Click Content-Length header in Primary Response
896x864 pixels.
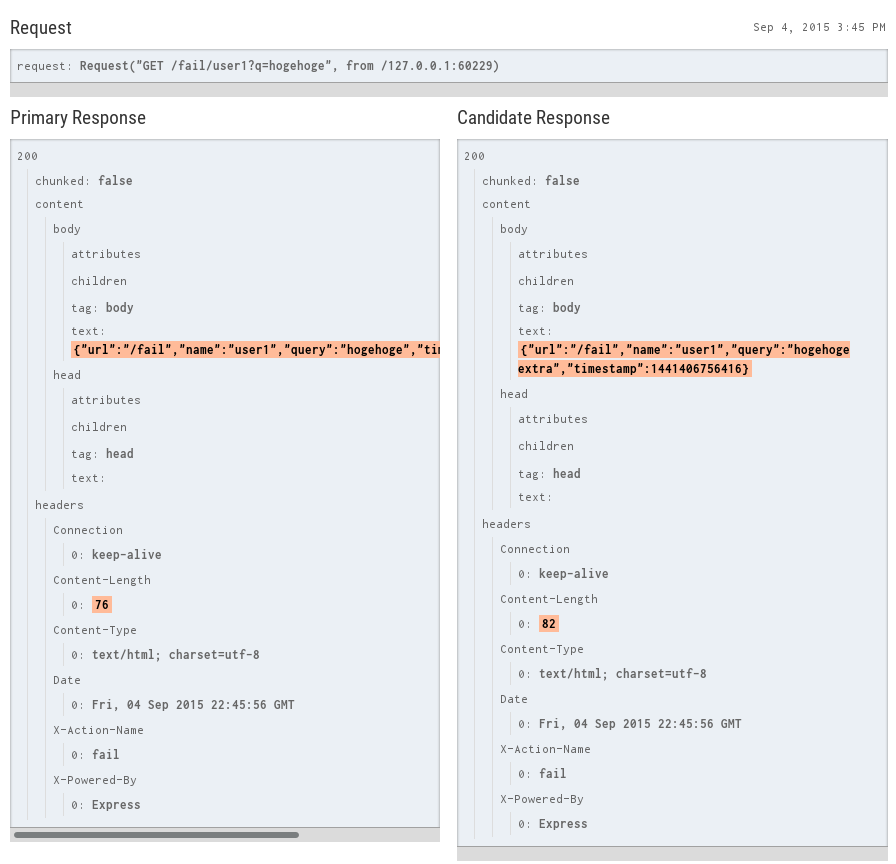tap(102, 580)
